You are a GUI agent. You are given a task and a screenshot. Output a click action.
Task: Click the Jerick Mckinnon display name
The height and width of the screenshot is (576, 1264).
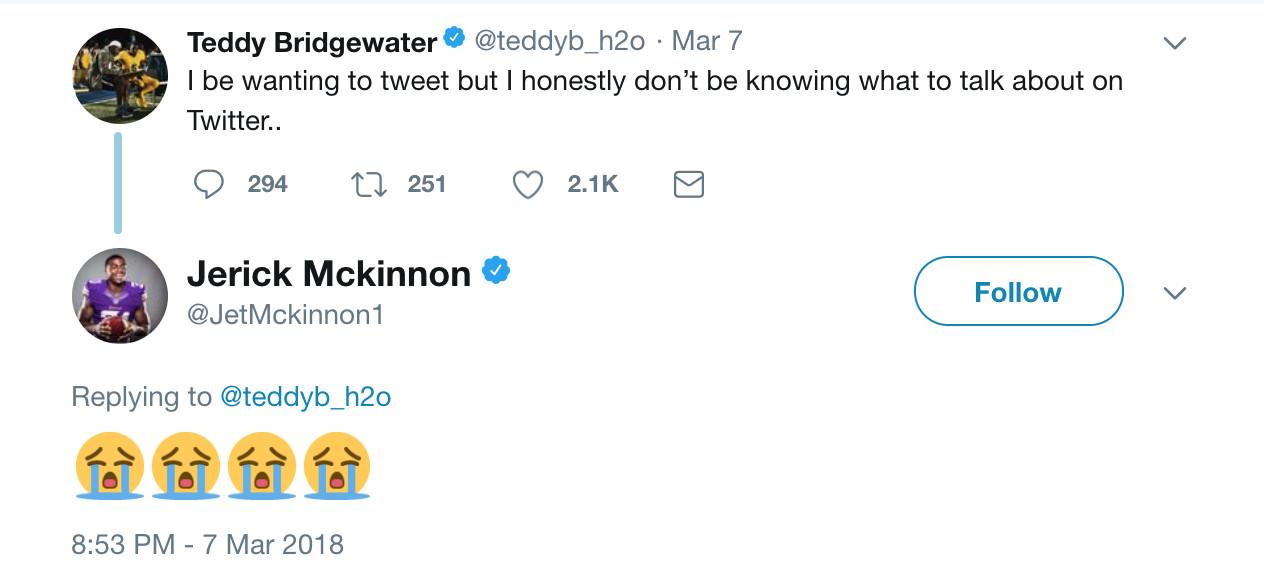point(329,273)
